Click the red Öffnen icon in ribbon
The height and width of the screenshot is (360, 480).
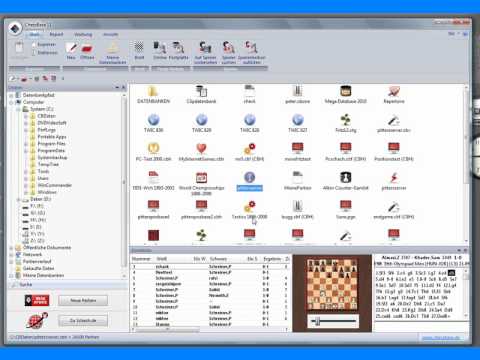(87, 48)
